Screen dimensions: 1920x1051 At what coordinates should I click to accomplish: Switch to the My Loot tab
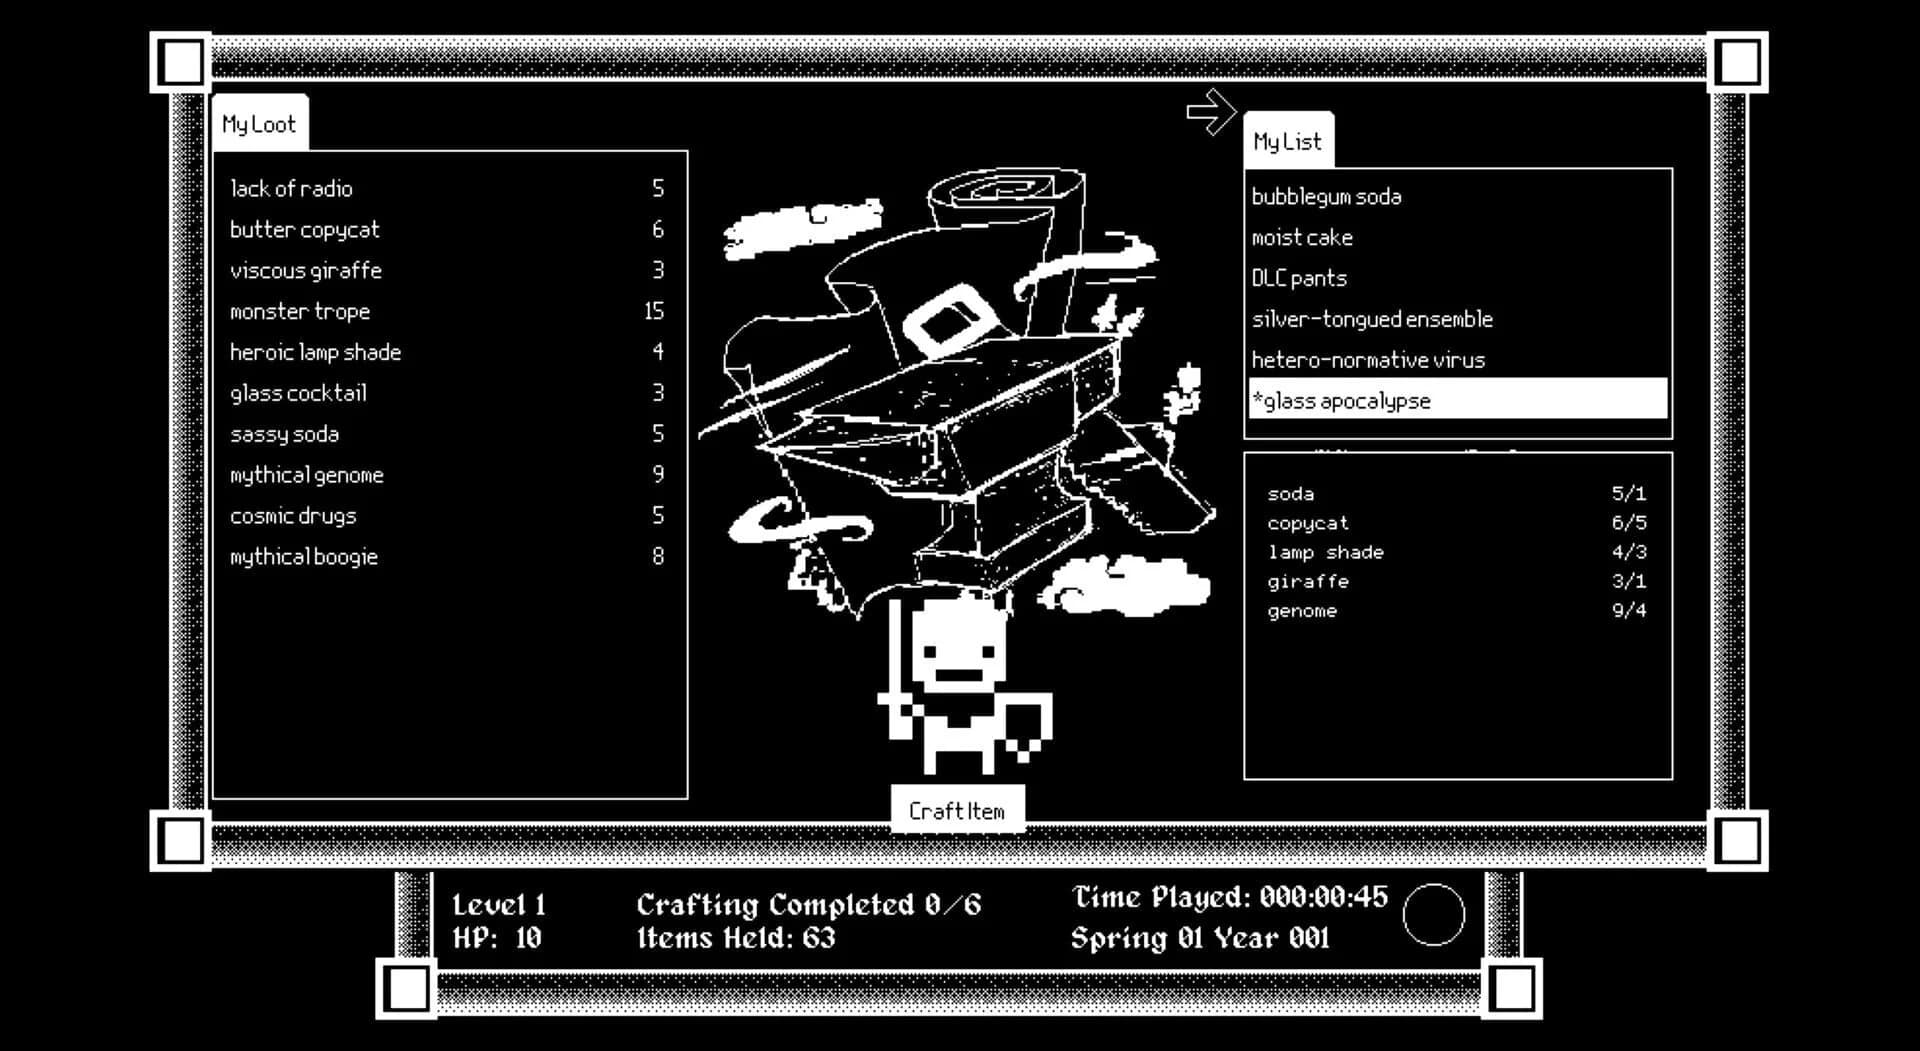[260, 122]
